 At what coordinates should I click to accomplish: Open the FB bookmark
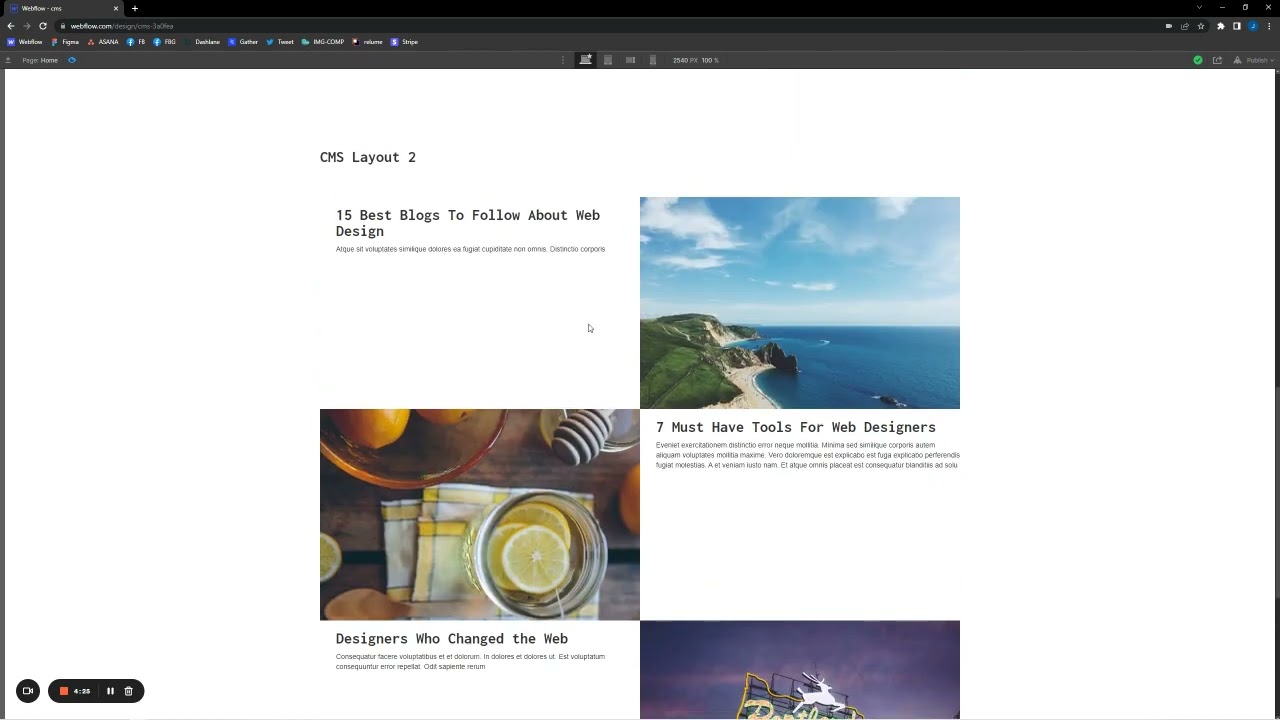[x=136, y=42]
